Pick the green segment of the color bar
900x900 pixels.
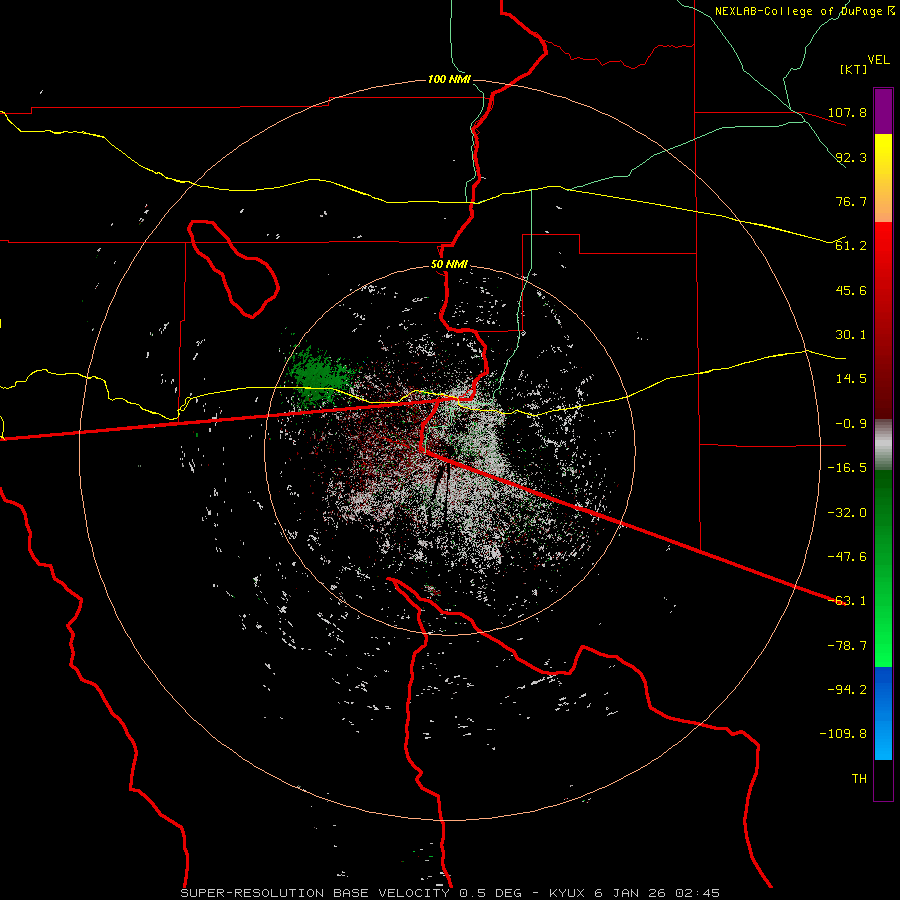pyautogui.click(x=883, y=568)
